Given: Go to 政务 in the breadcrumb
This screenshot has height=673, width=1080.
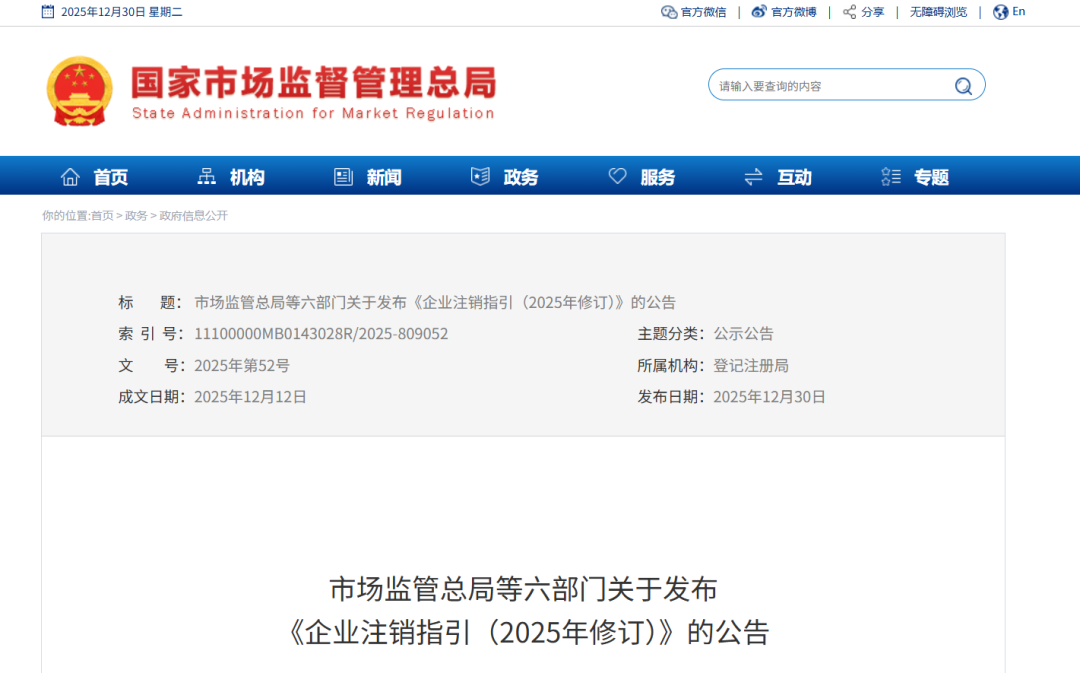Looking at the screenshot, I should 136,216.
